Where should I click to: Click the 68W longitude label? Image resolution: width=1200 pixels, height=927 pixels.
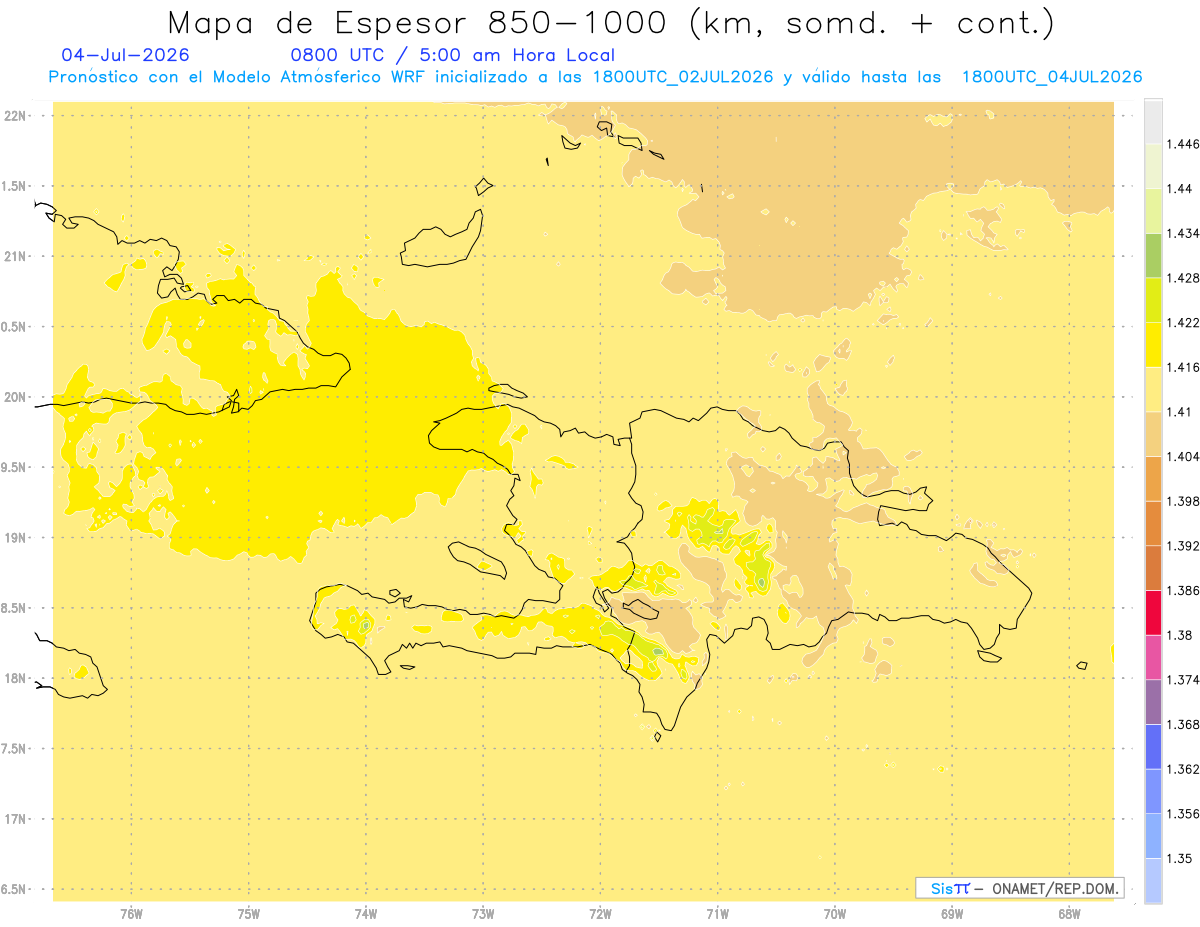coord(1069,914)
